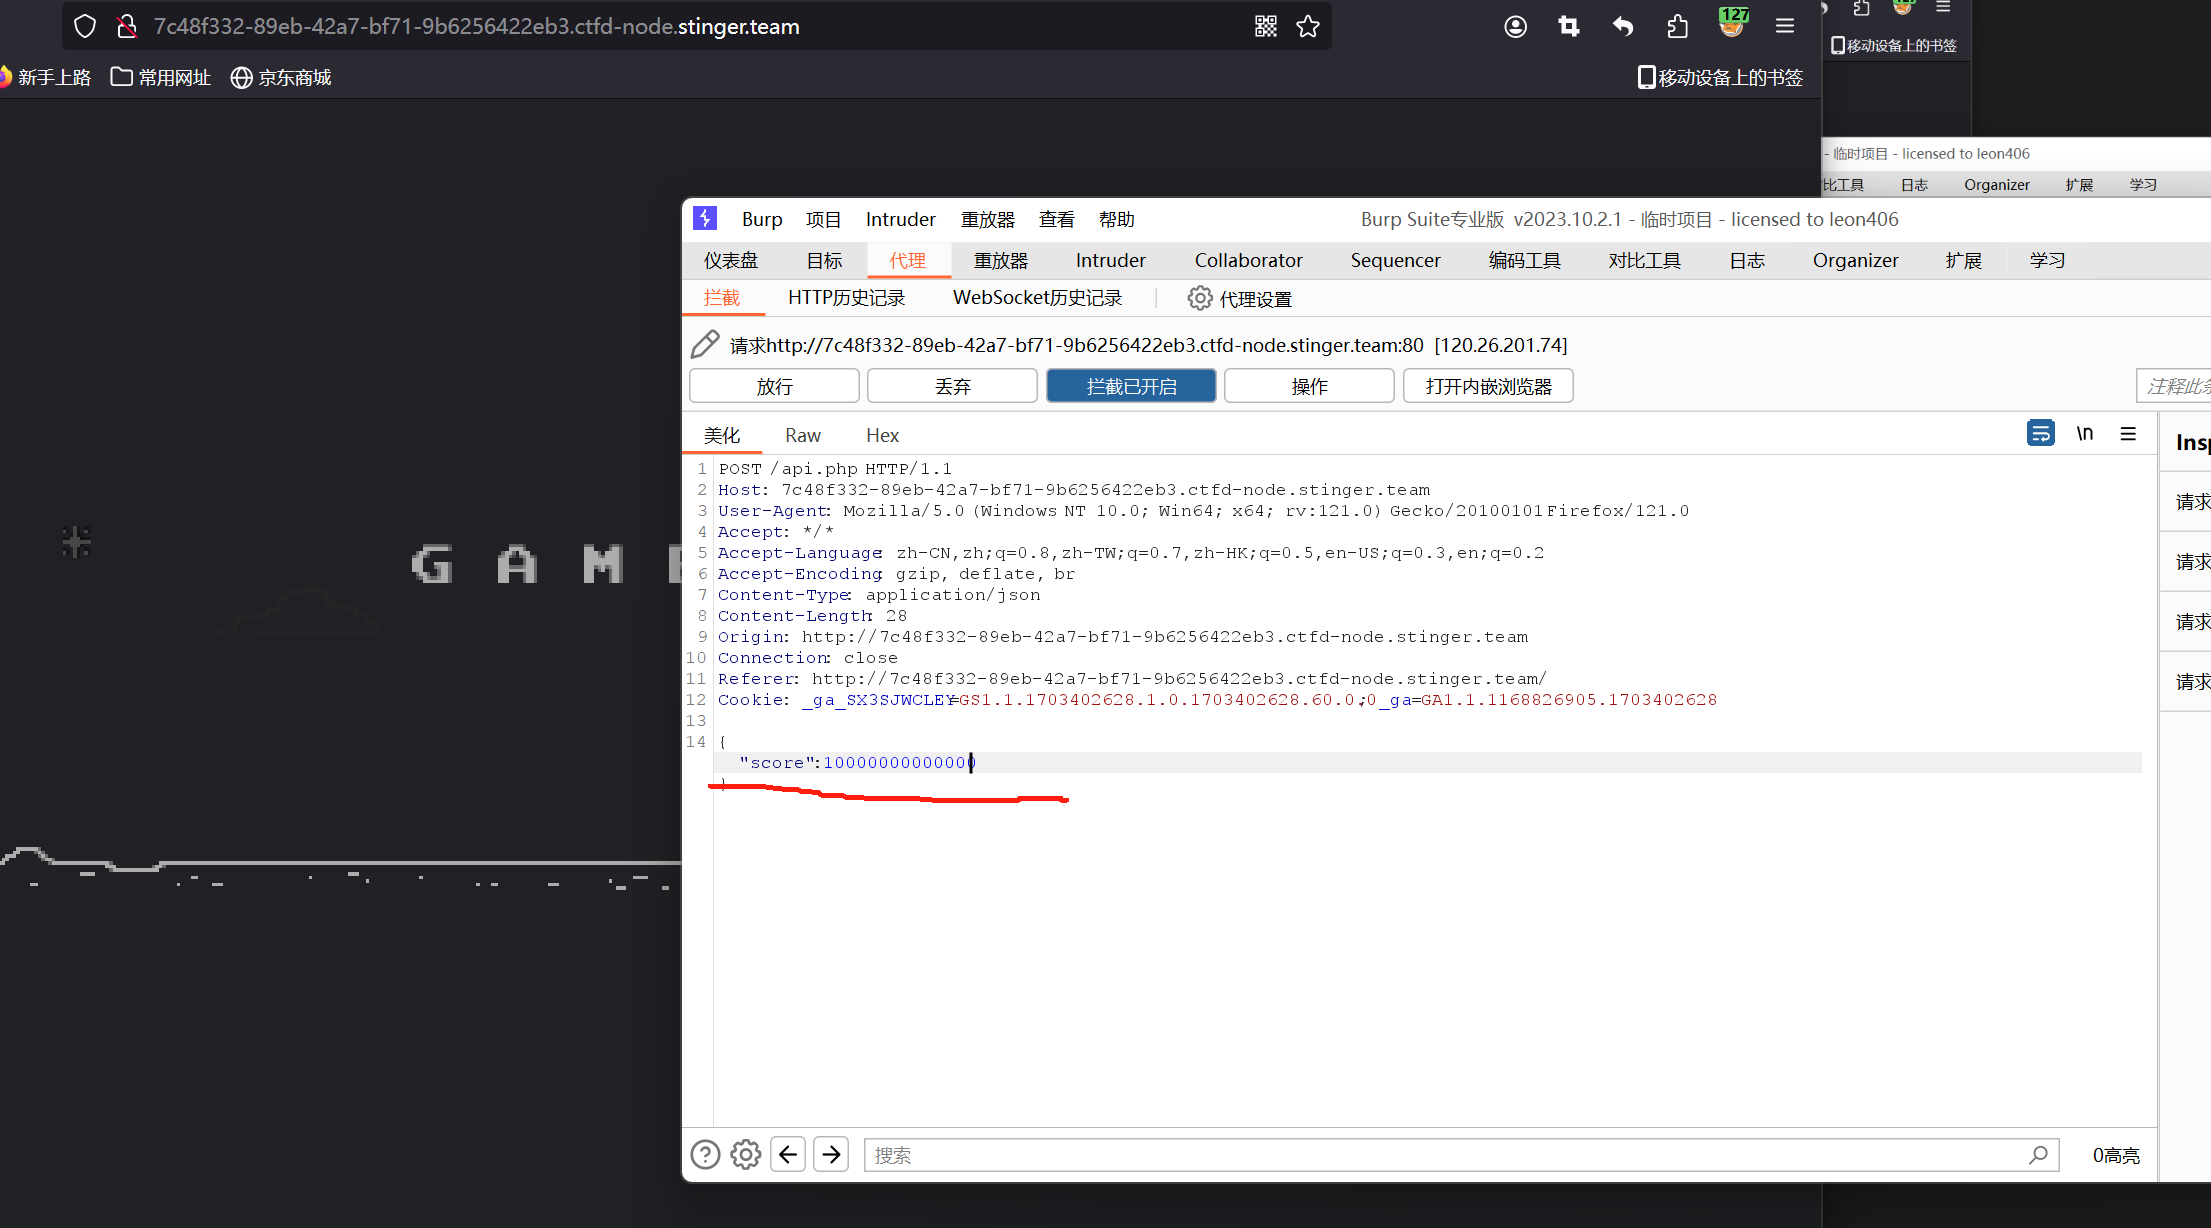This screenshot has height=1228, width=2211.
Task: Forward the intercepted request
Action: [774, 386]
